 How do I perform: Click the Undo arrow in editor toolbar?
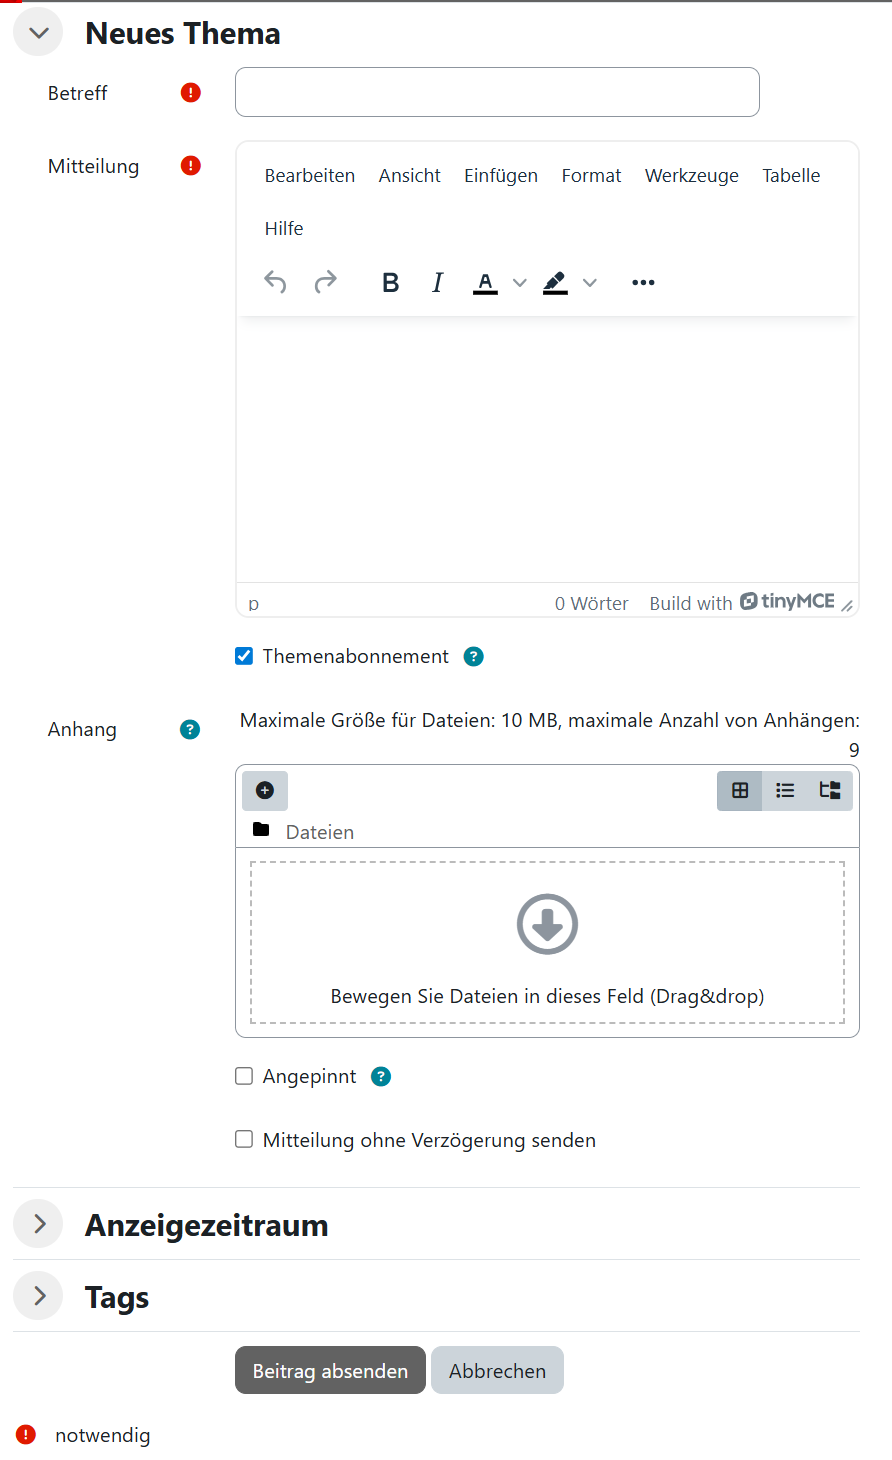click(275, 283)
